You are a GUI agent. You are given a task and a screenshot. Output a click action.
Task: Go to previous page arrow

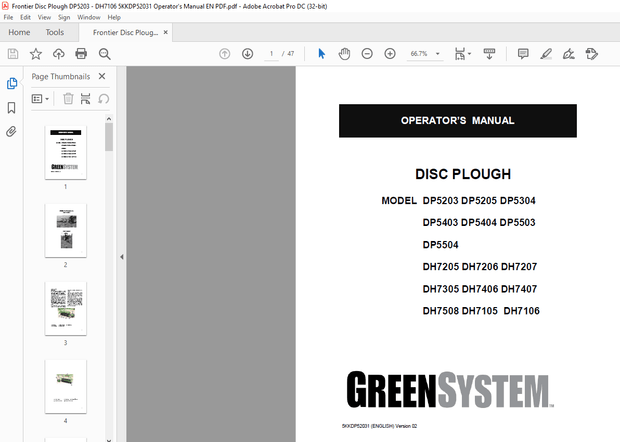click(225, 54)
